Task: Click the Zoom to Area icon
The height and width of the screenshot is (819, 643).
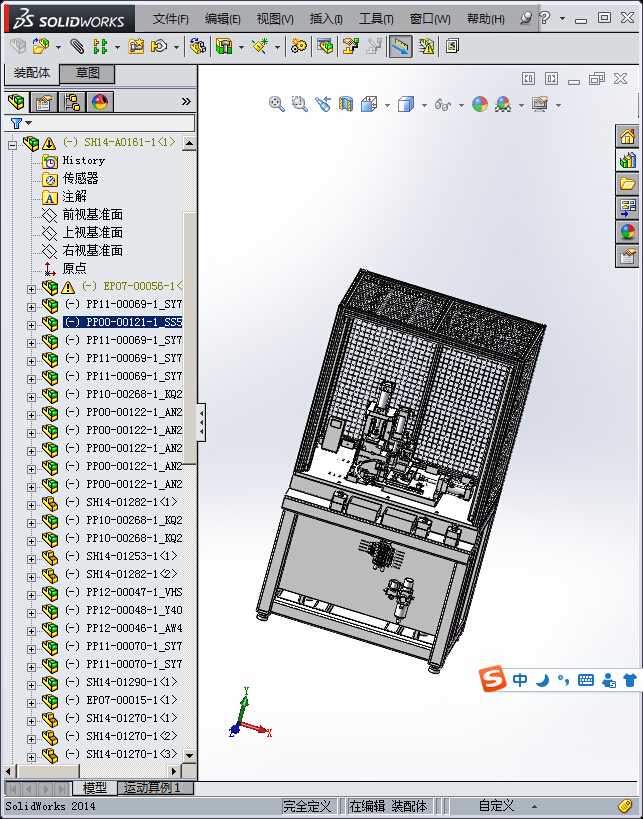Action: pyautogui.click(x=299, y=104)
